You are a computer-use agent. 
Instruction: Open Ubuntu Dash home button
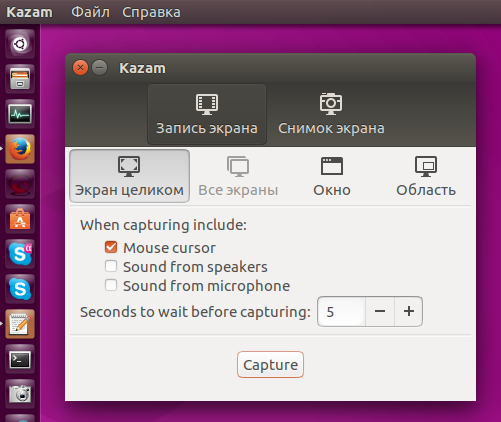pos(20,44)
